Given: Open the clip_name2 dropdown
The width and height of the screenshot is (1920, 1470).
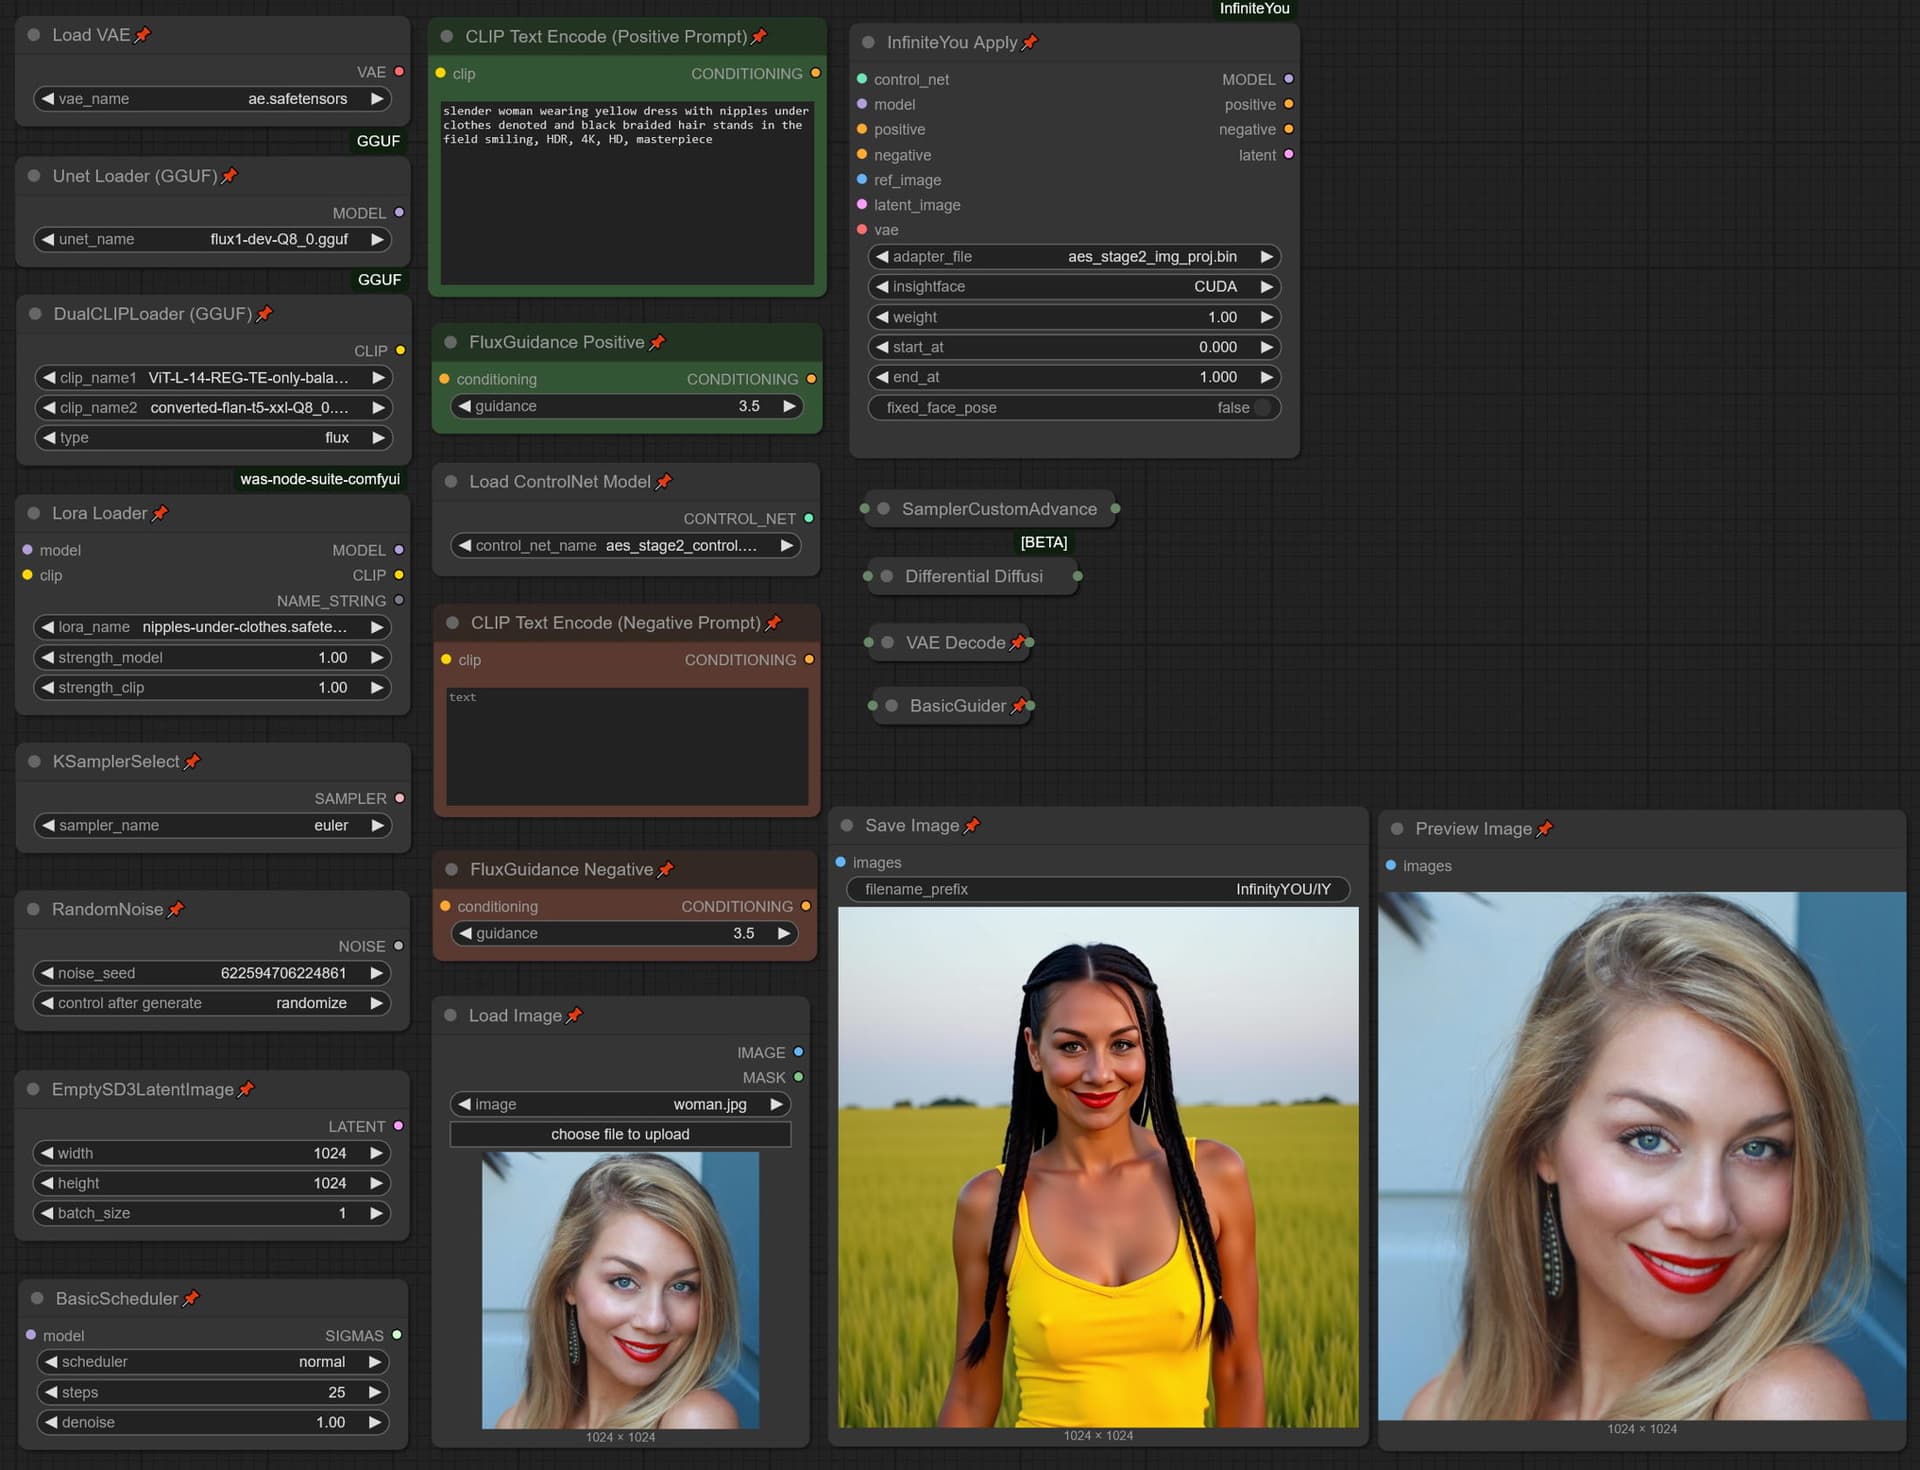Looking at the screenshot, I should pos(213,408).
